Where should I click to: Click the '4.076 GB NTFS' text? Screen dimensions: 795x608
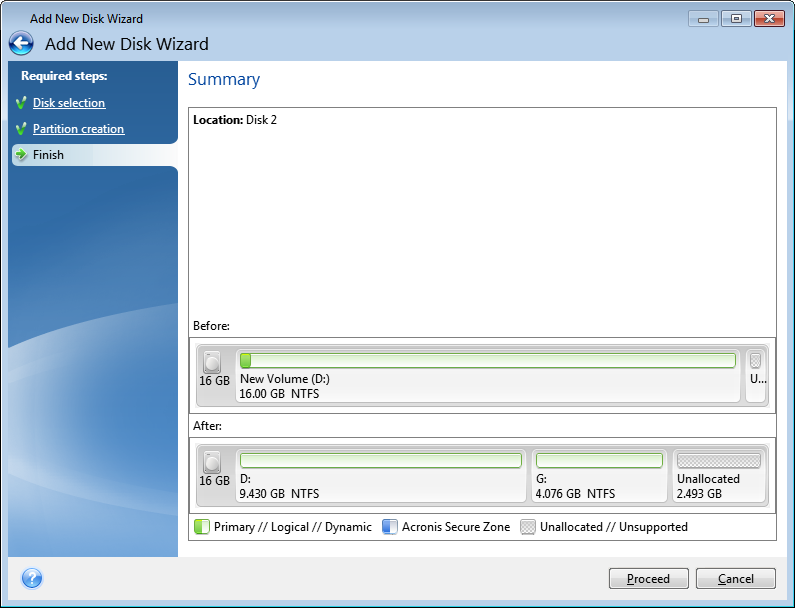pyautogui.click(x=575, y=494)
